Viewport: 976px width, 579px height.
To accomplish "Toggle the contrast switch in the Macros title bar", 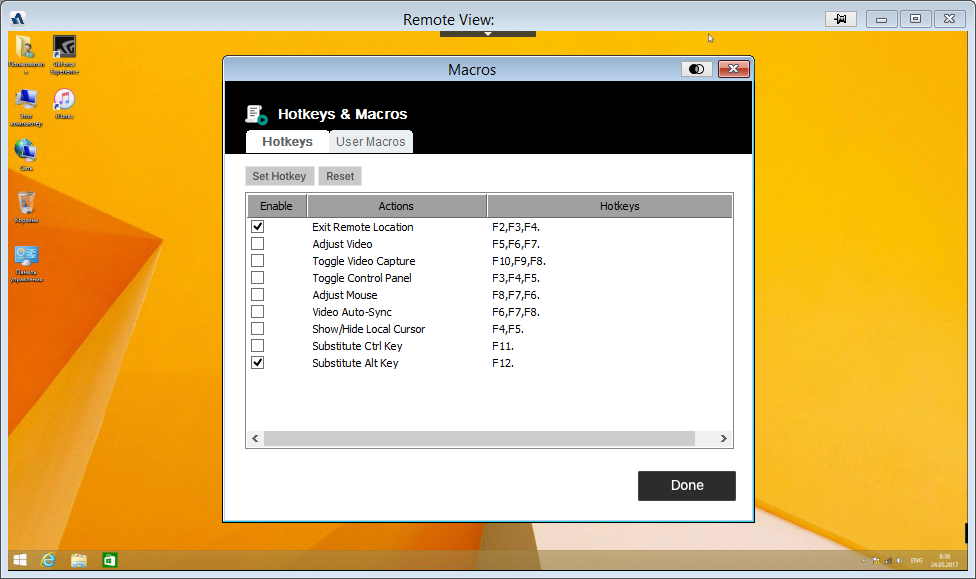I will 697,69.
